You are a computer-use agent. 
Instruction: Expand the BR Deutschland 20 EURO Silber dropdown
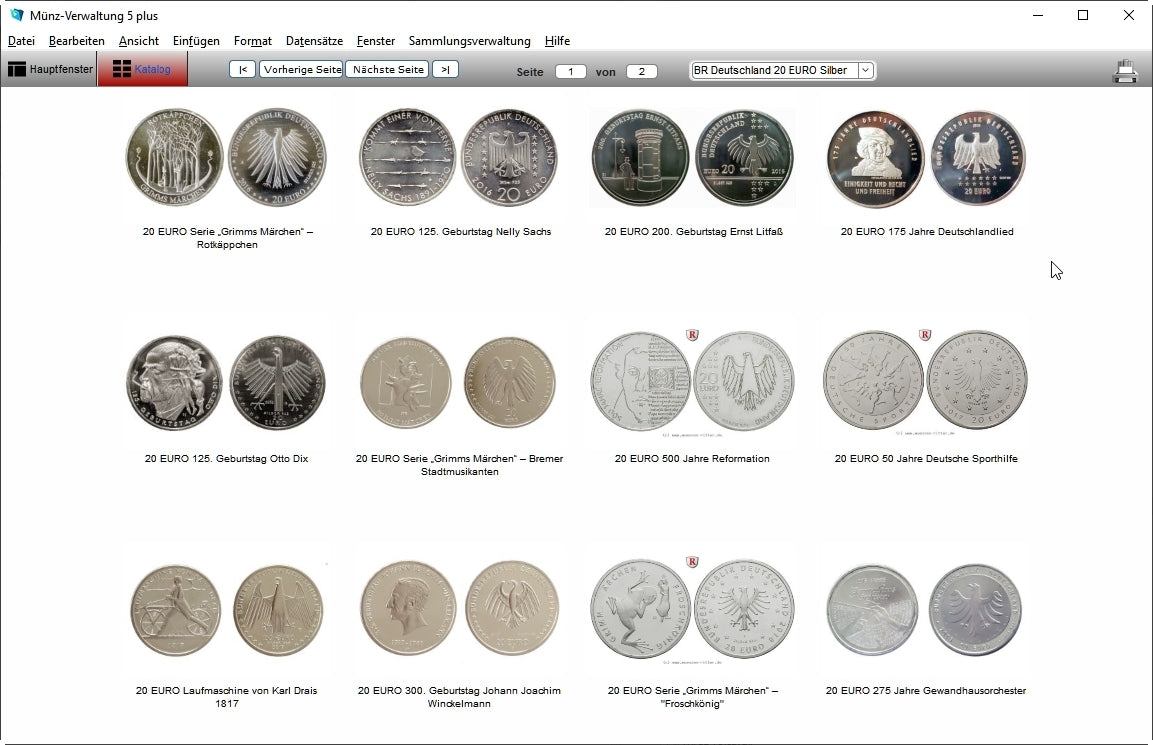tap(865, 70)
